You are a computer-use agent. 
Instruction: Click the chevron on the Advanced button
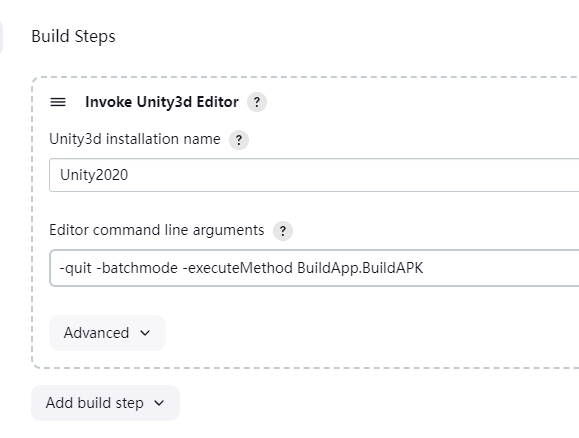pyautogui.click(x=145, y=333)
